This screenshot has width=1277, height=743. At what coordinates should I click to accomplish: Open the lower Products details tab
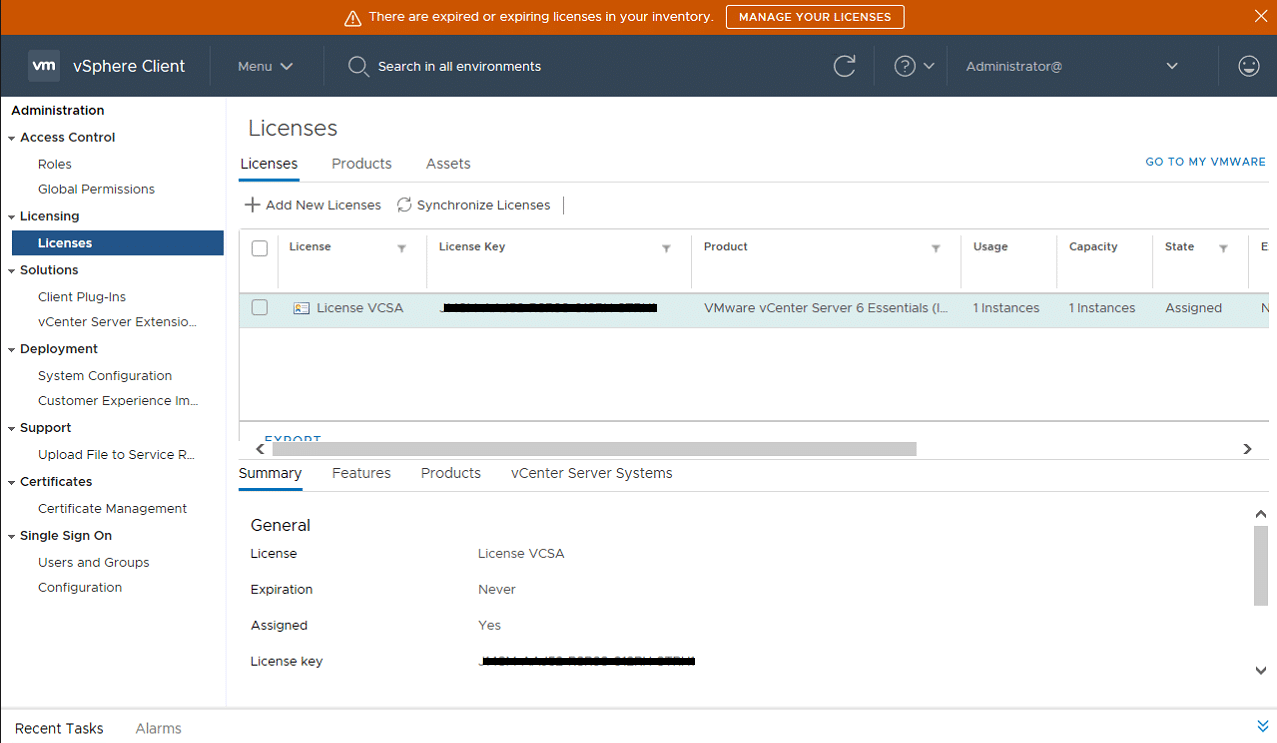(451, 473)
